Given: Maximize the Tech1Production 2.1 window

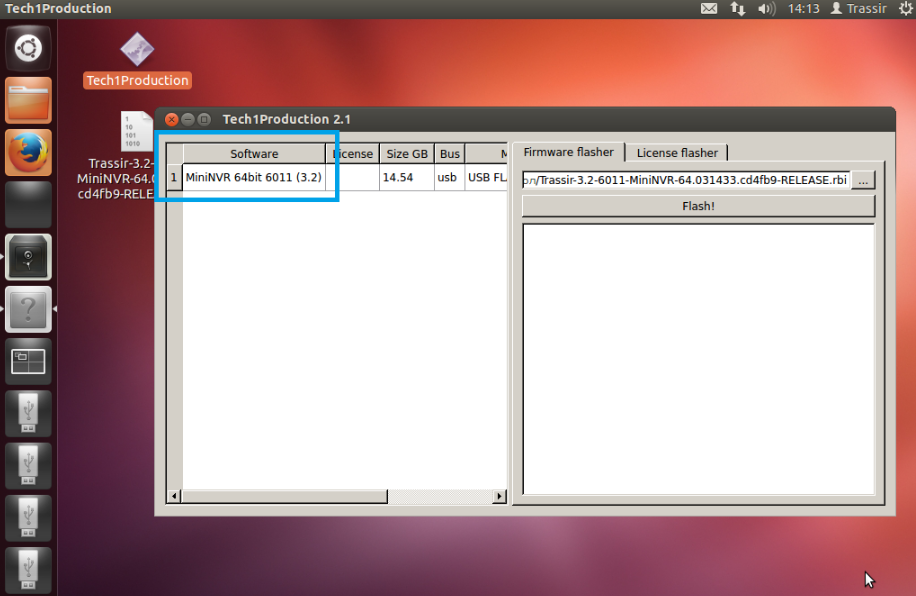Looking at the screenshot, I should click(204, 119).
